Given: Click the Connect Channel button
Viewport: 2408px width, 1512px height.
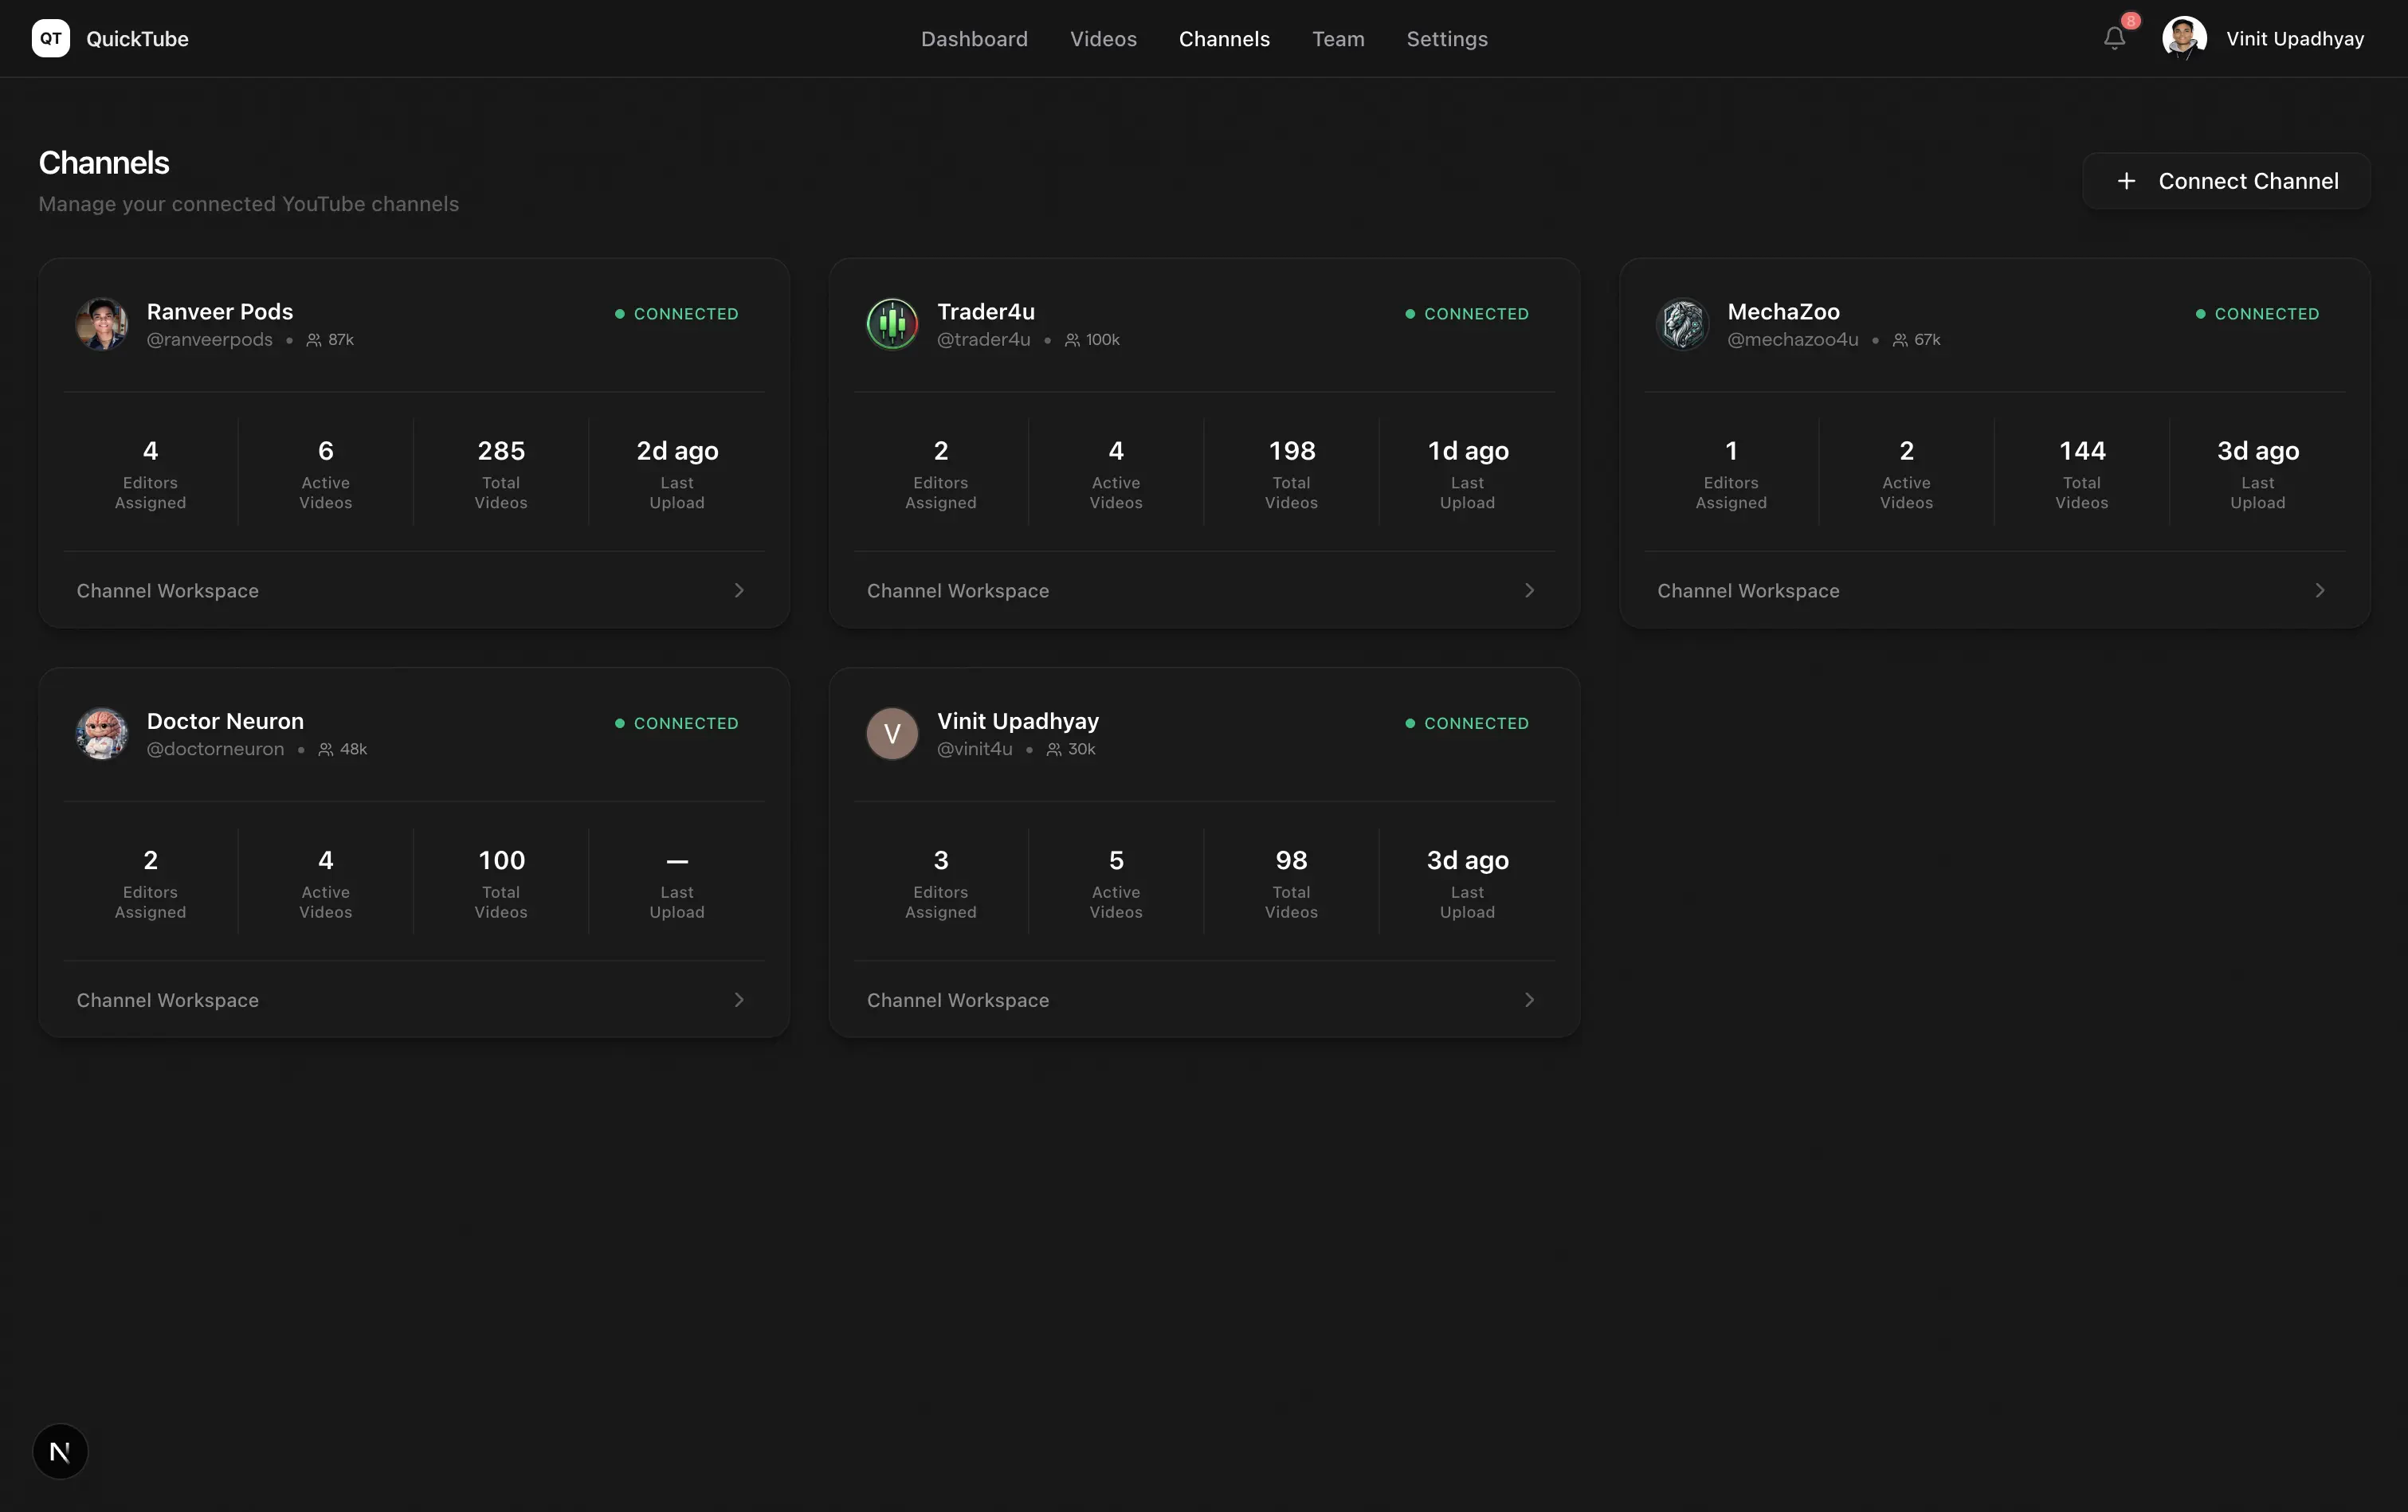Looking at the screenshot, I should [2226, 181].
